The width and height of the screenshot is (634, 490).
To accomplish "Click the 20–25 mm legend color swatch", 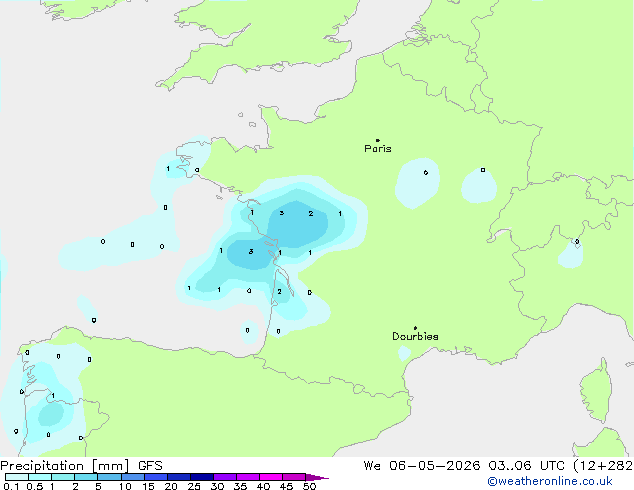I will pyautogui.click(x=178, y=477).
